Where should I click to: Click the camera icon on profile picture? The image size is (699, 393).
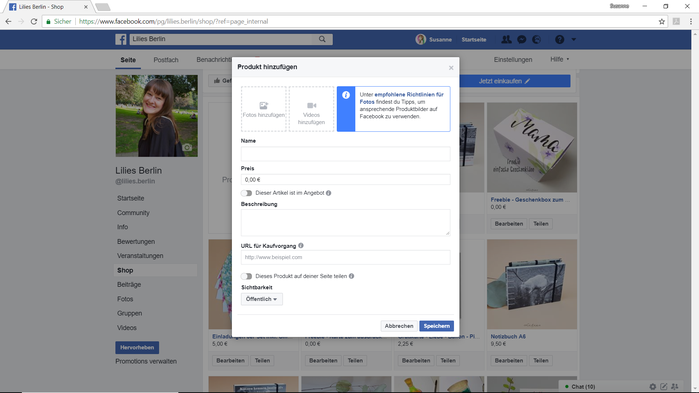[x=187, y=147]
